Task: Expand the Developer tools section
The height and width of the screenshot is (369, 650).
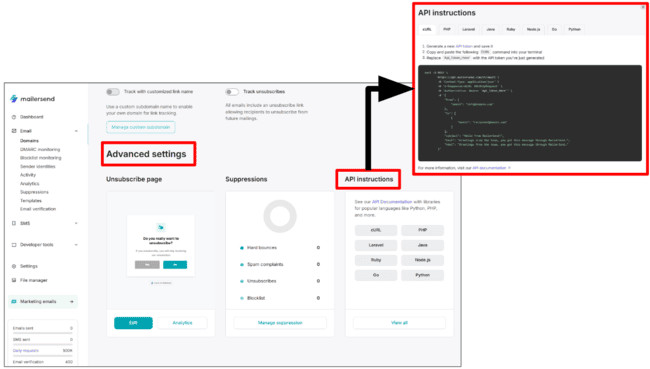Action: 76,245
